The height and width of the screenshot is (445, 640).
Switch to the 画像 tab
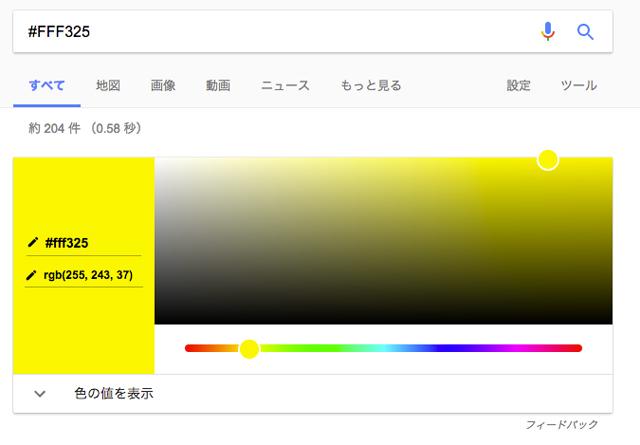point(163,85)
